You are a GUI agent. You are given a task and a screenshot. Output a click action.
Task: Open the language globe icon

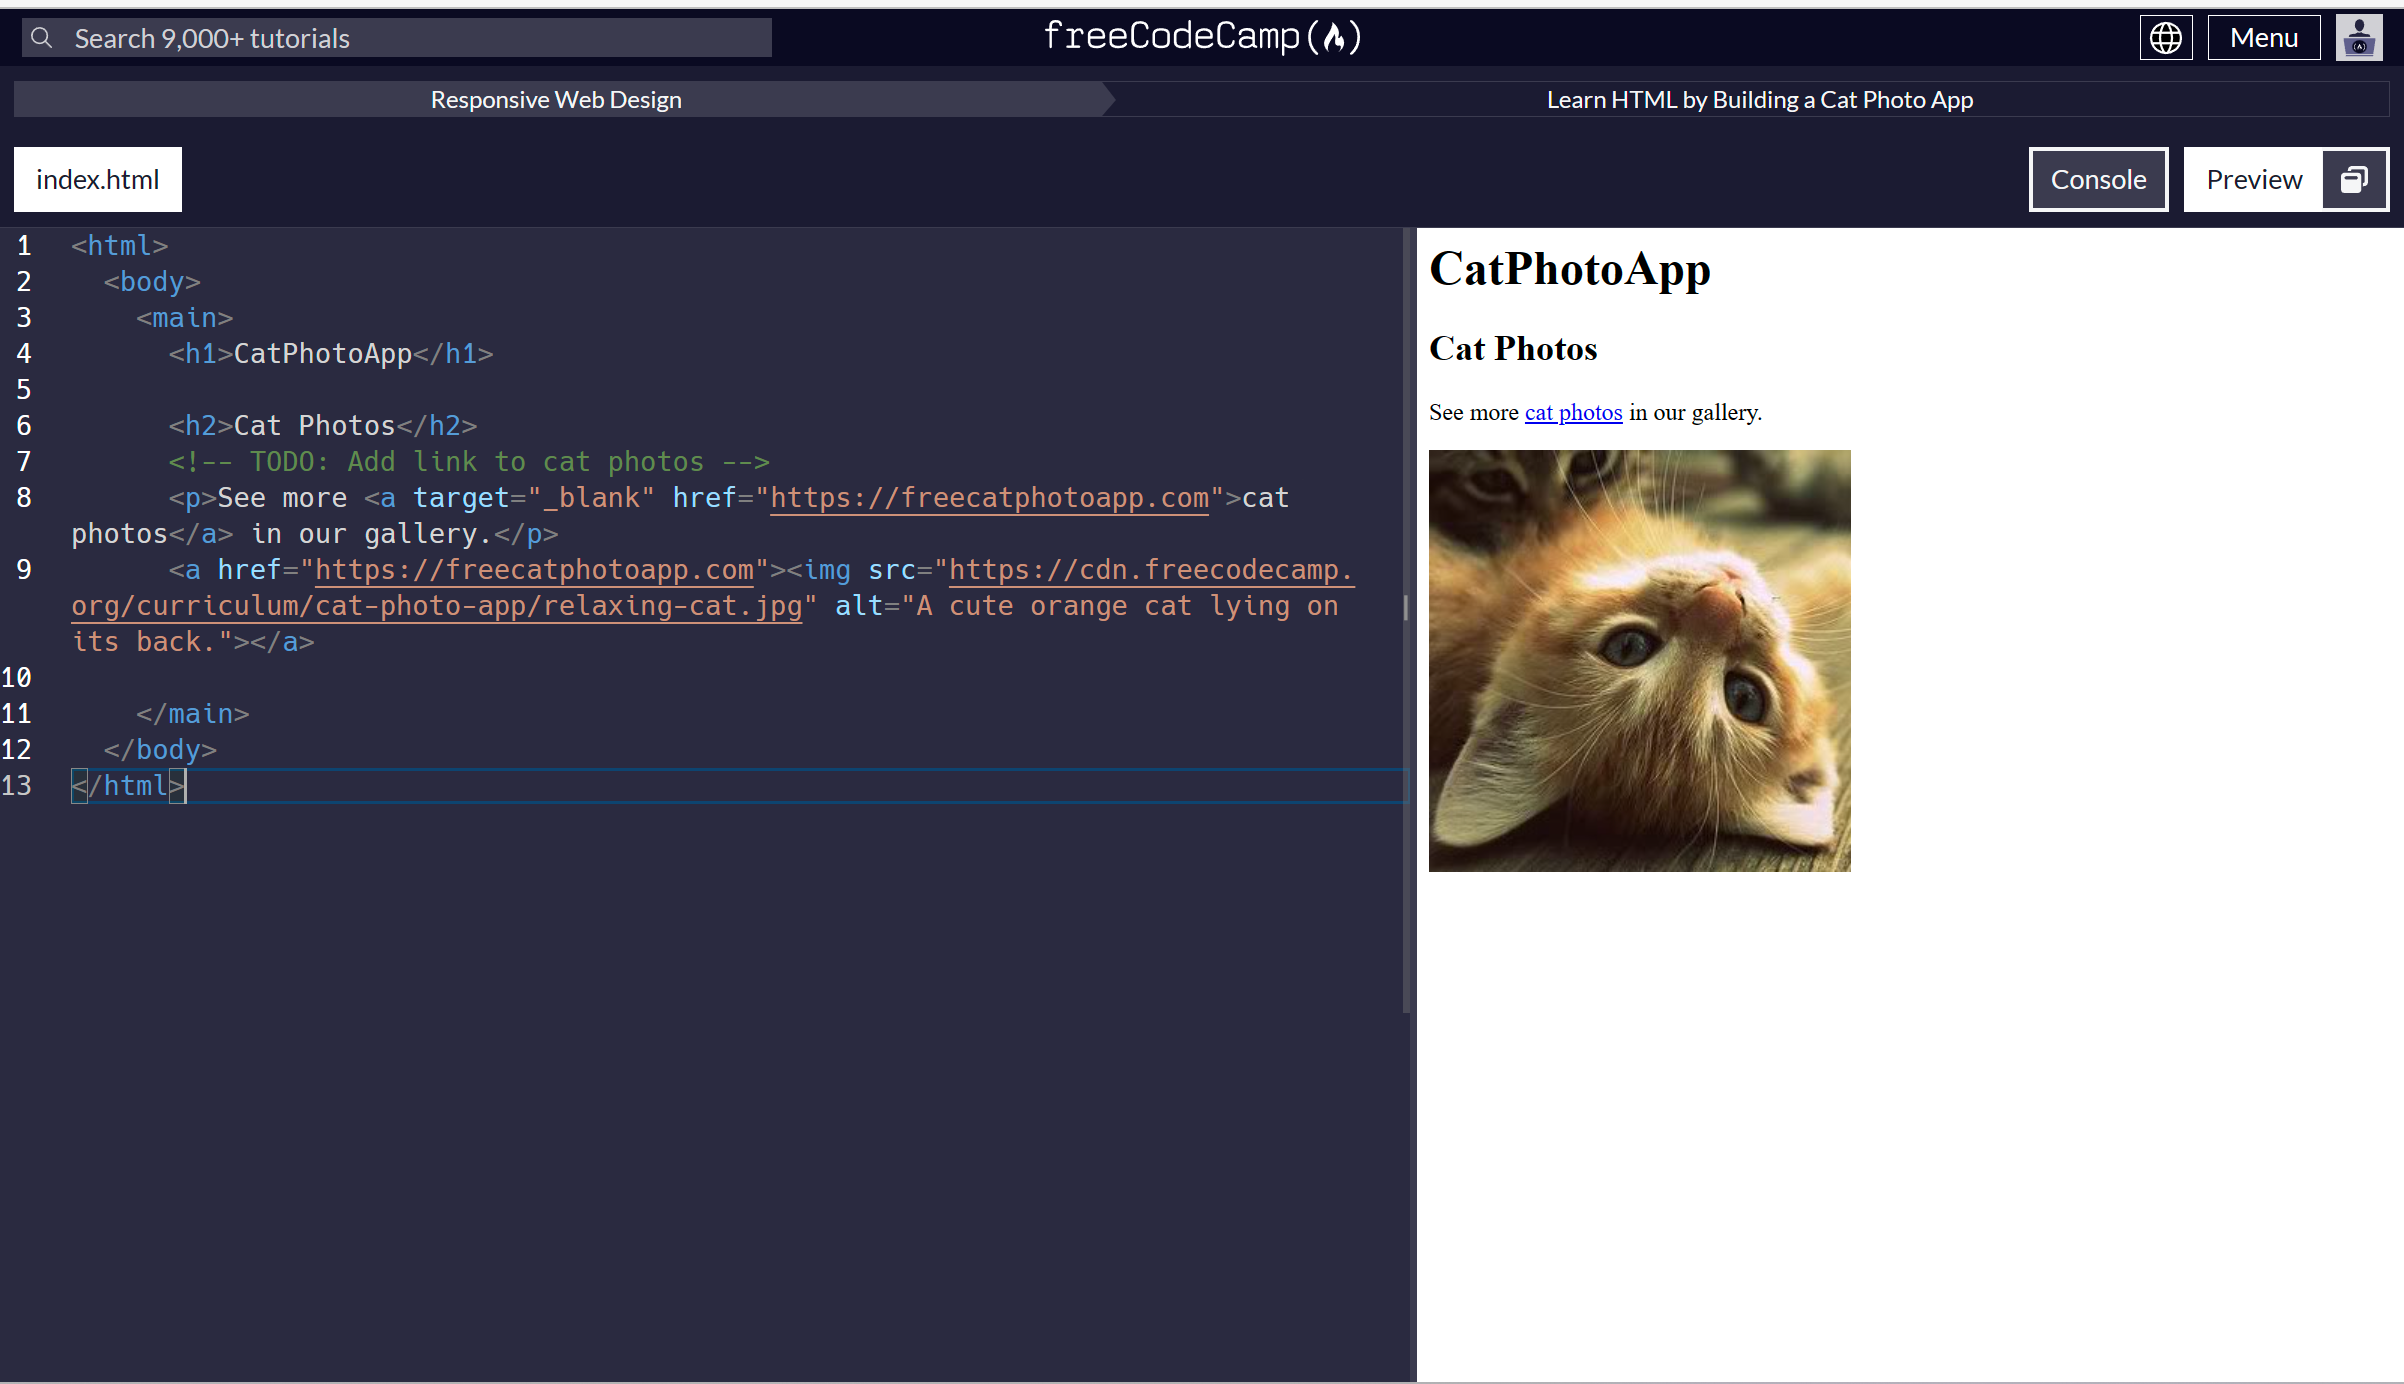[x=2165, y=38]
